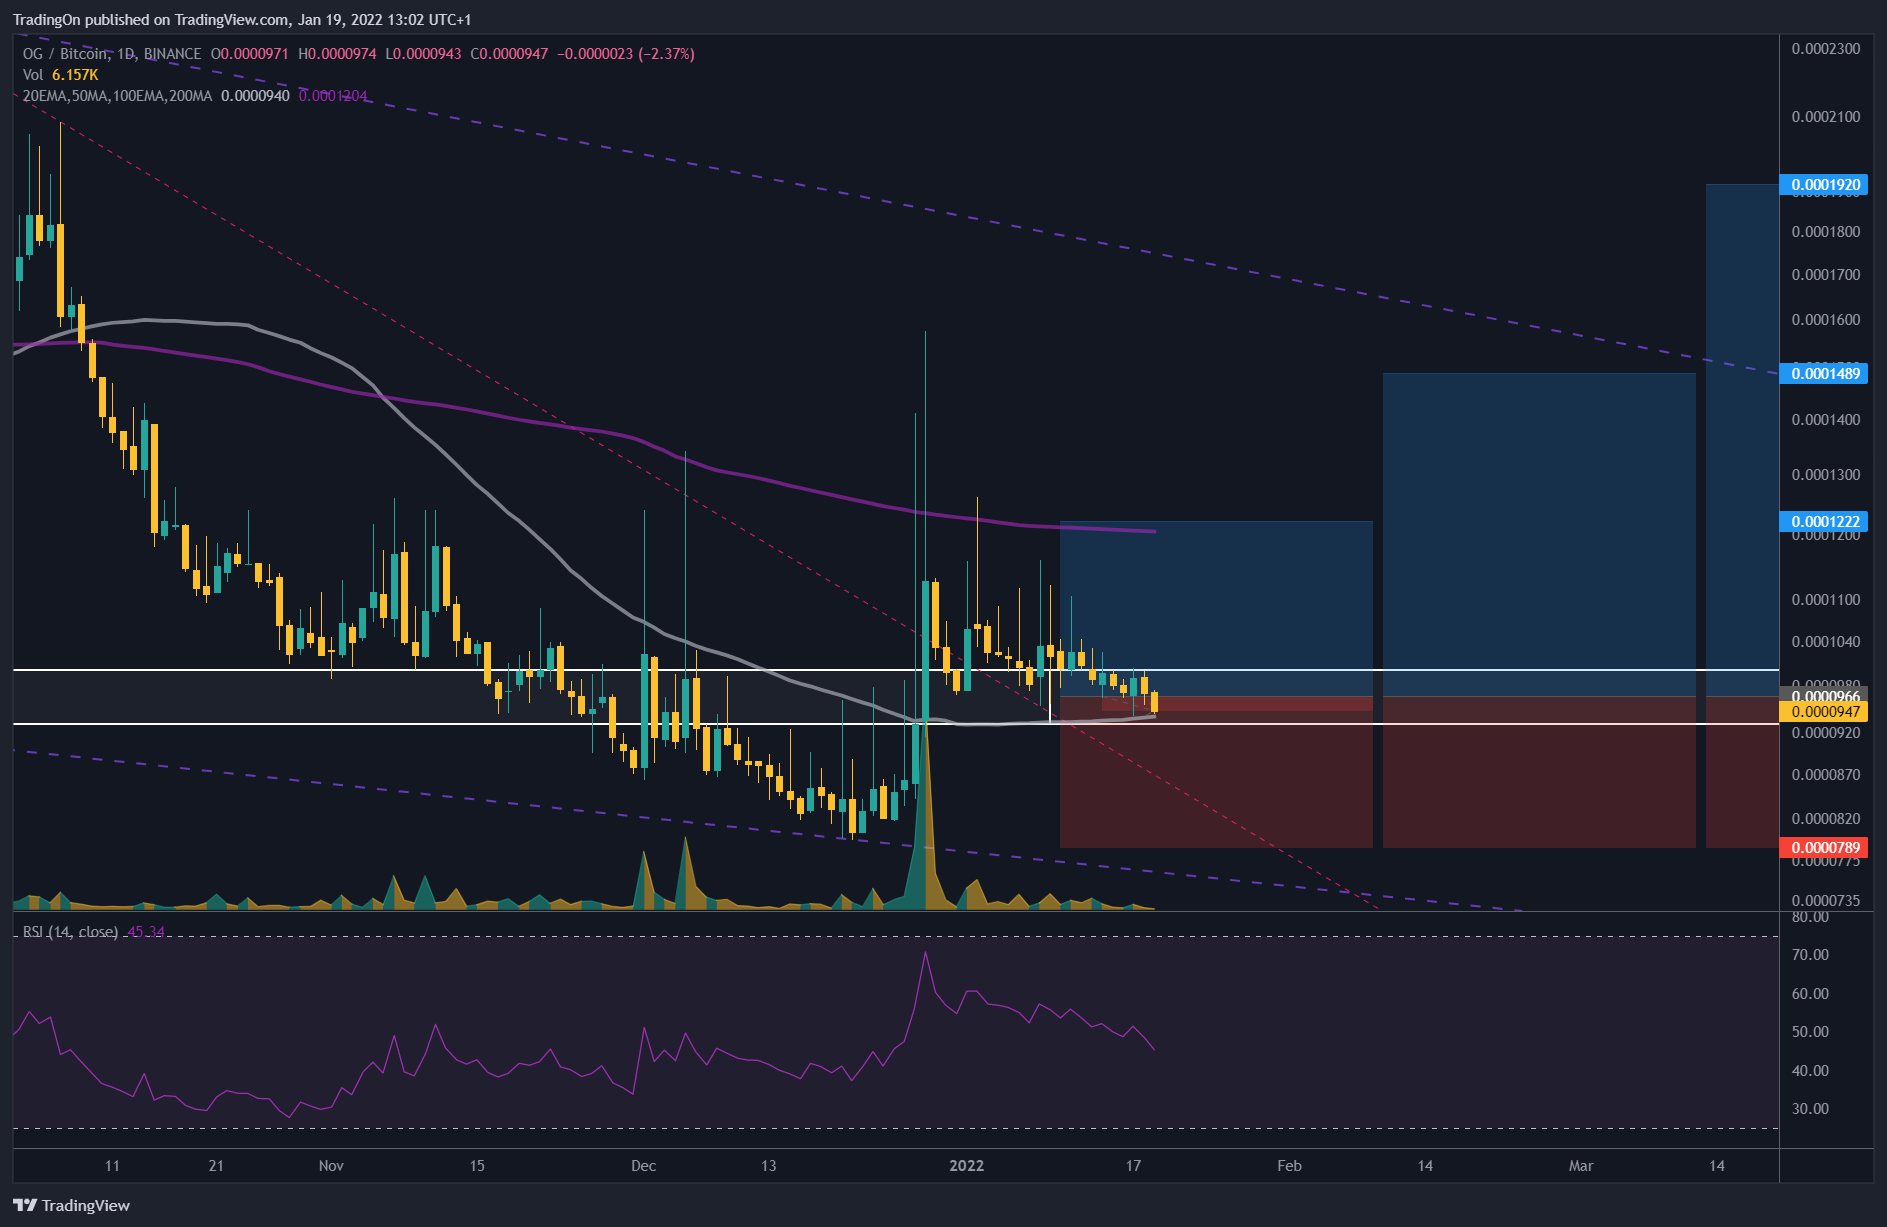Click the RSI axis label 50.00
This screenshot has width=1887, height=1227.
click(1810, 1032)
